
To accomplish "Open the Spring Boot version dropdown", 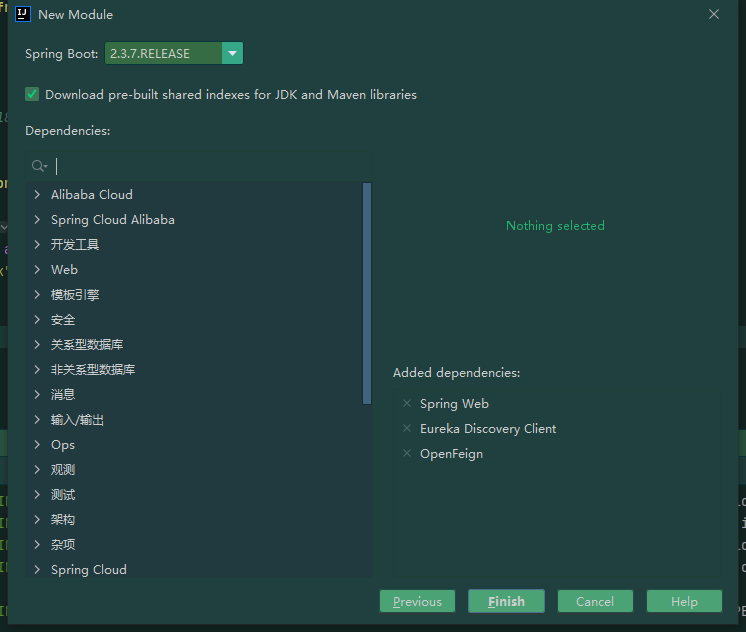I will point(232,53).
